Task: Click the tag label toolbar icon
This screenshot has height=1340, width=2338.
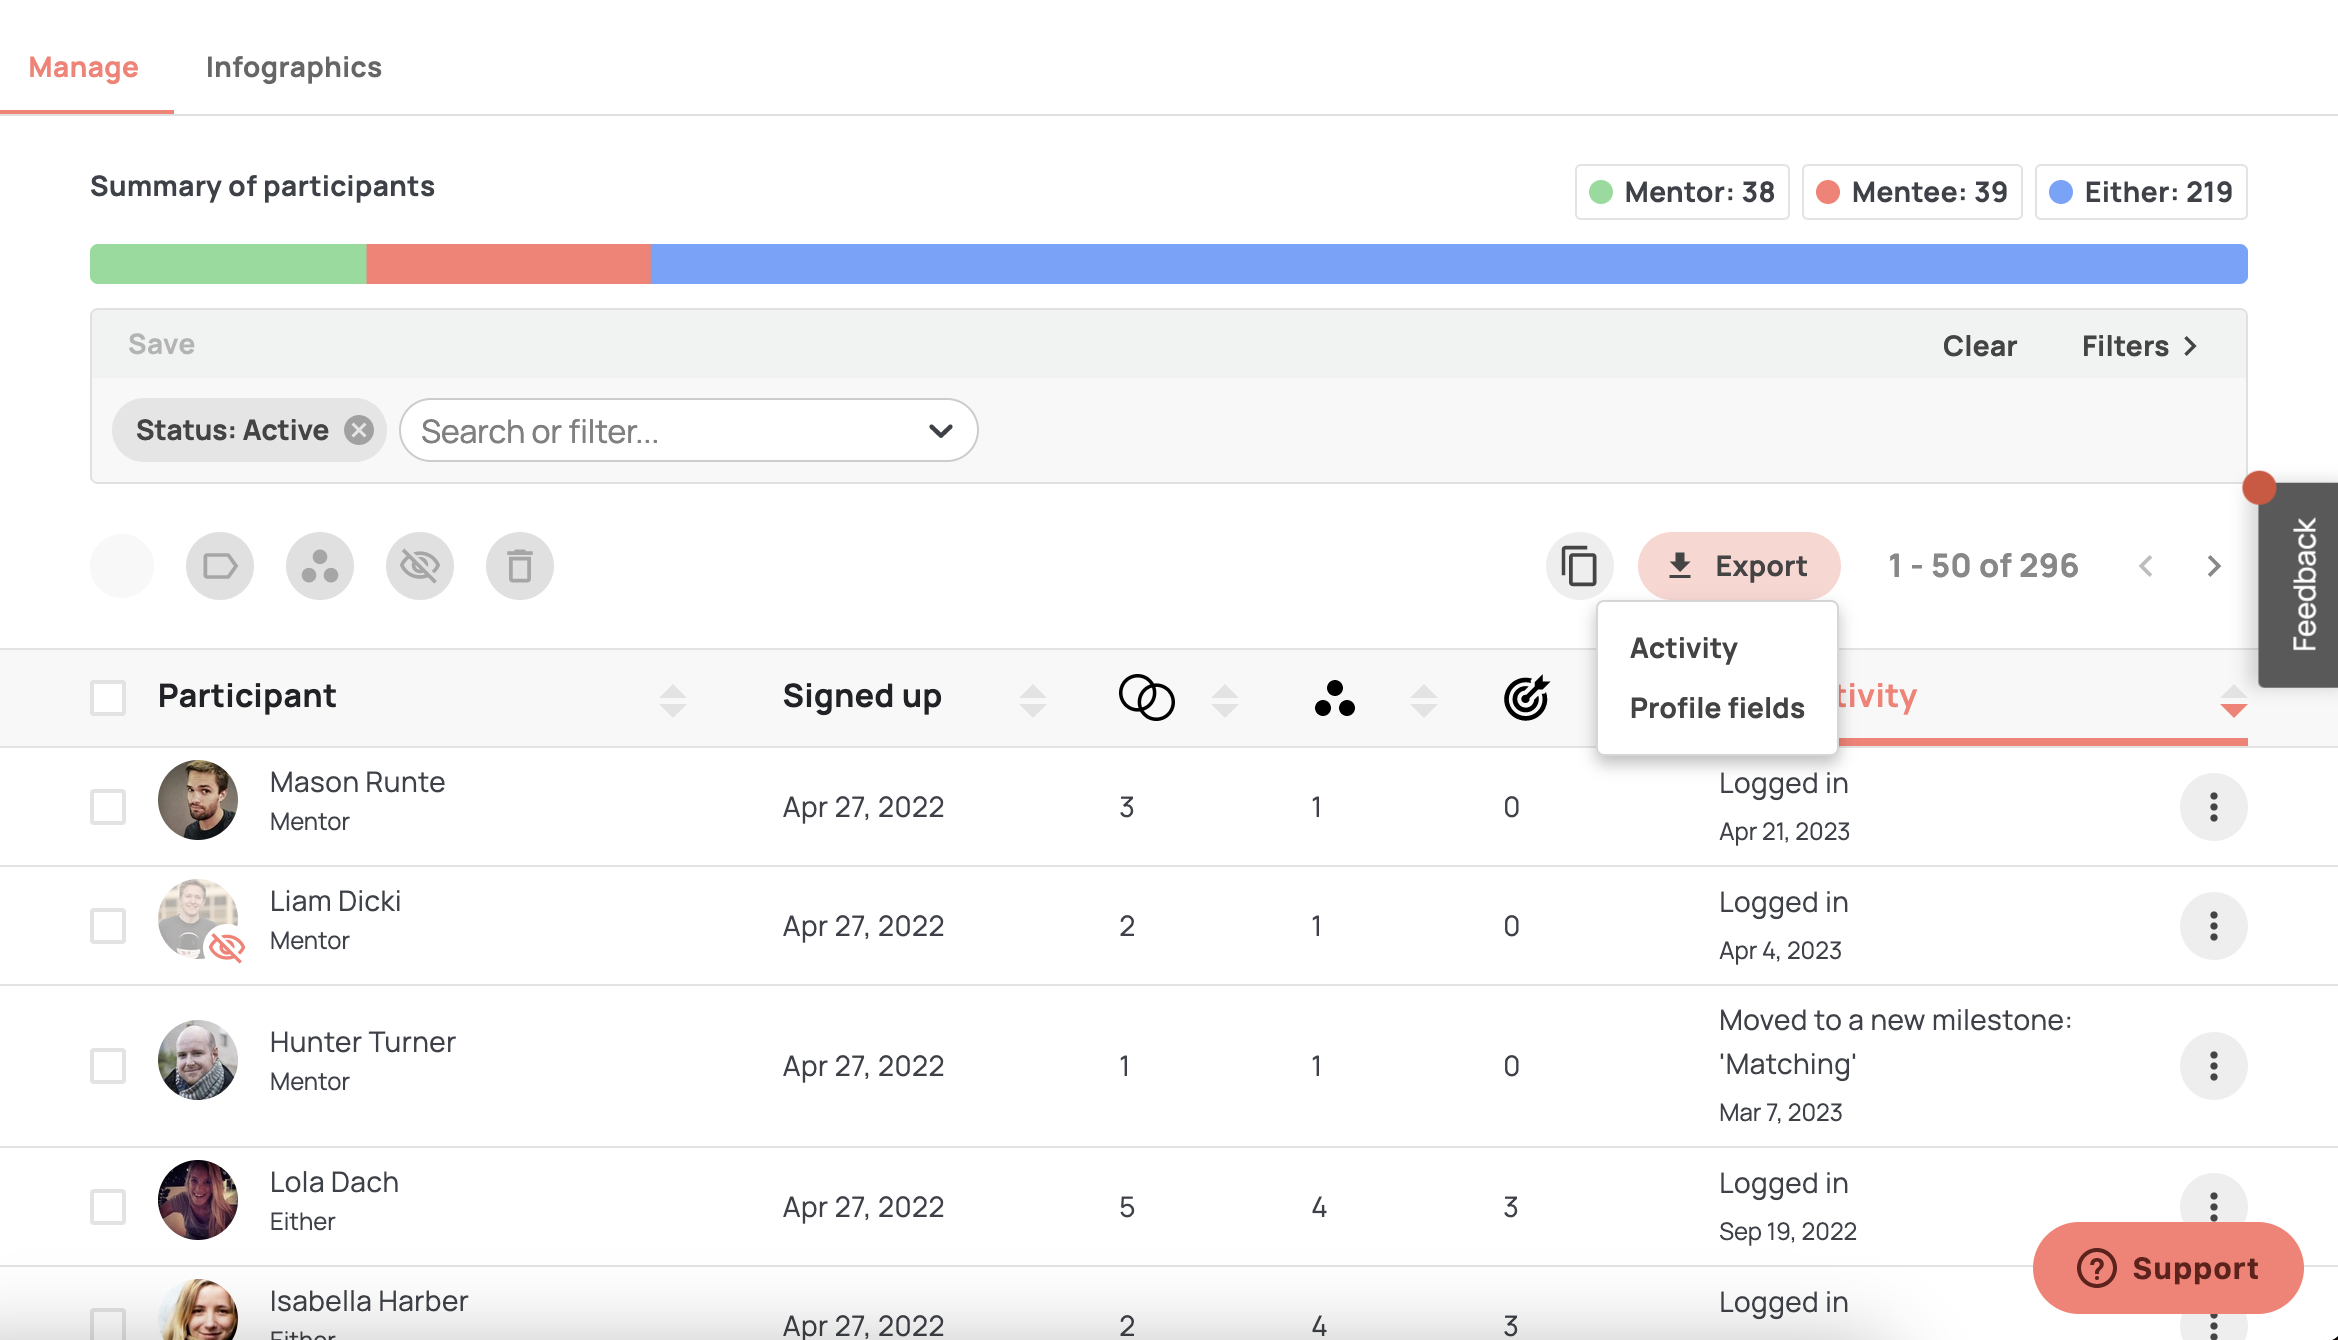Action: tap(220, 566)
